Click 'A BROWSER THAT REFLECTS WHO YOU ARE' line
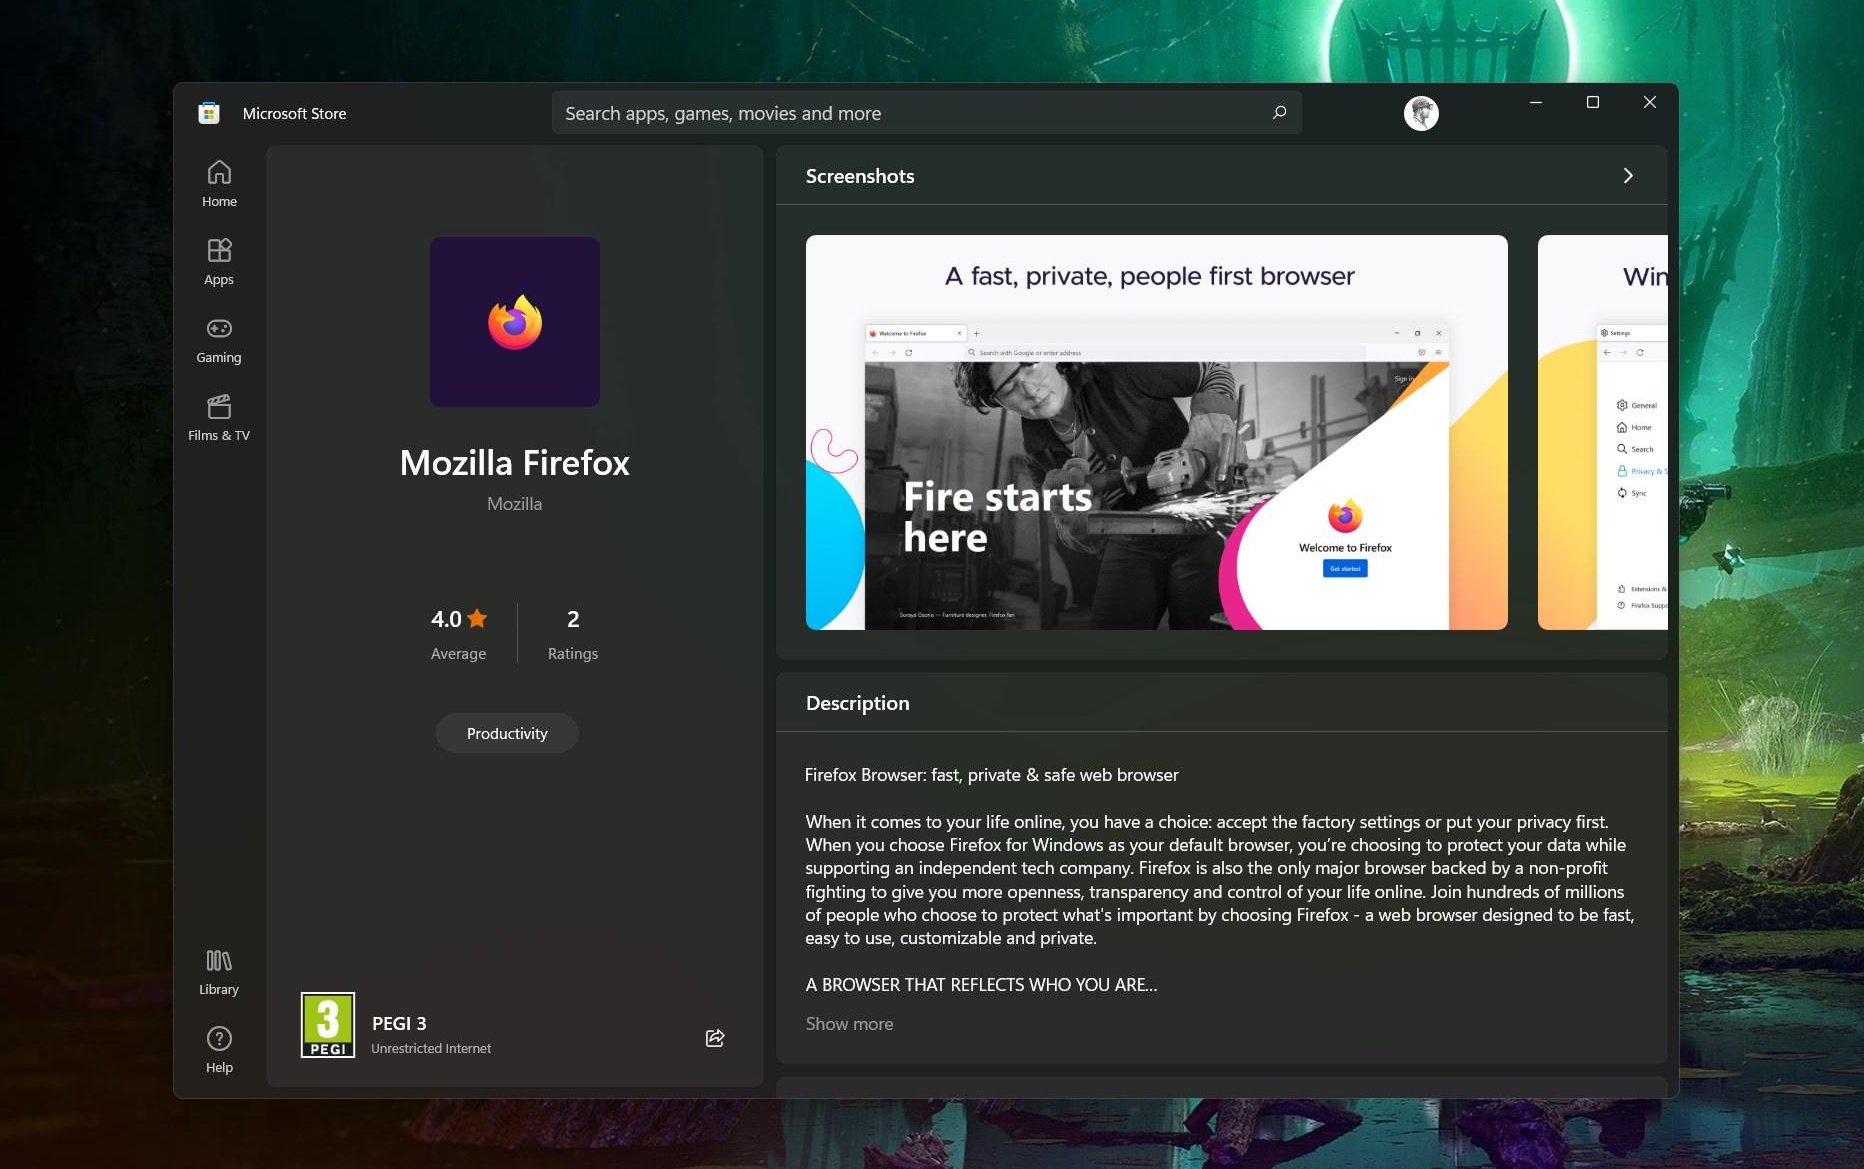This screenshot has height=1169, width=1864. [x=981, y=985]
